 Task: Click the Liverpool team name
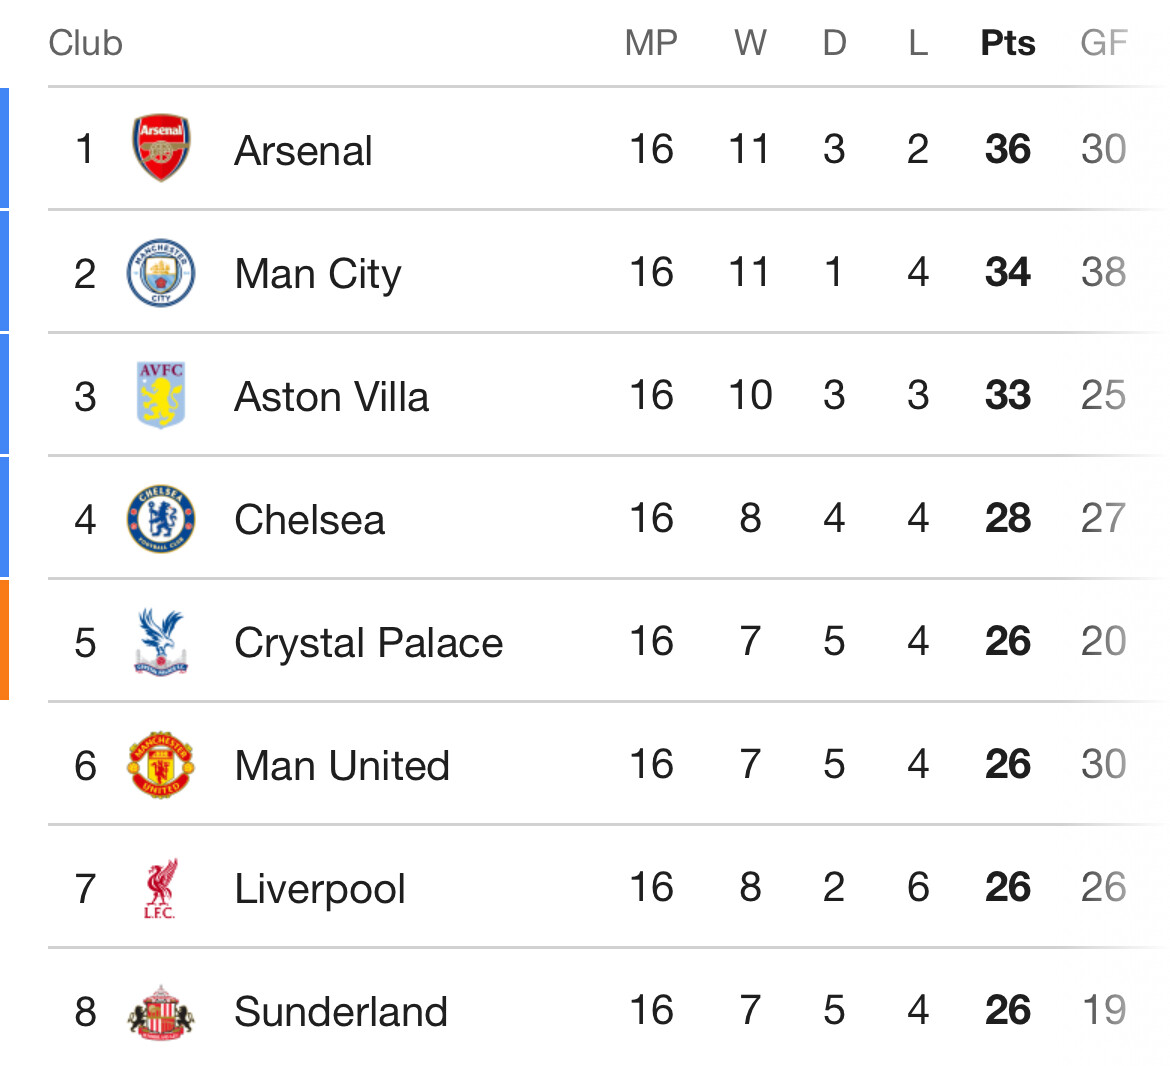(320, 889)
